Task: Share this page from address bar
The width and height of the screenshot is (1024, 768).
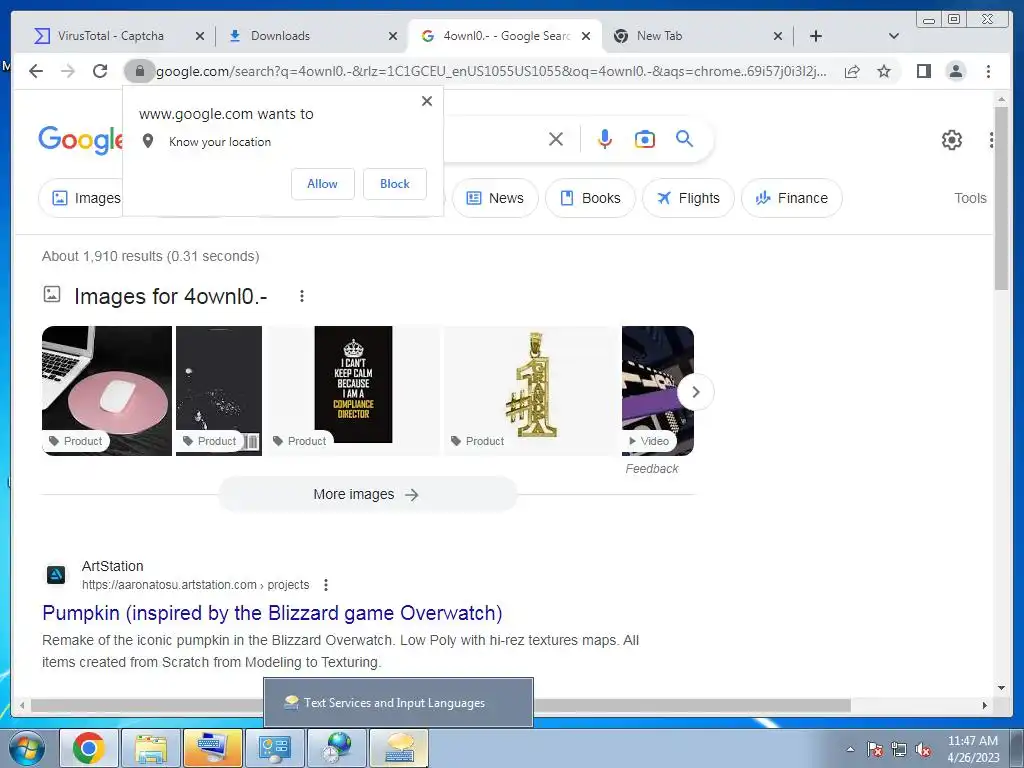Action: pos(852,71)
